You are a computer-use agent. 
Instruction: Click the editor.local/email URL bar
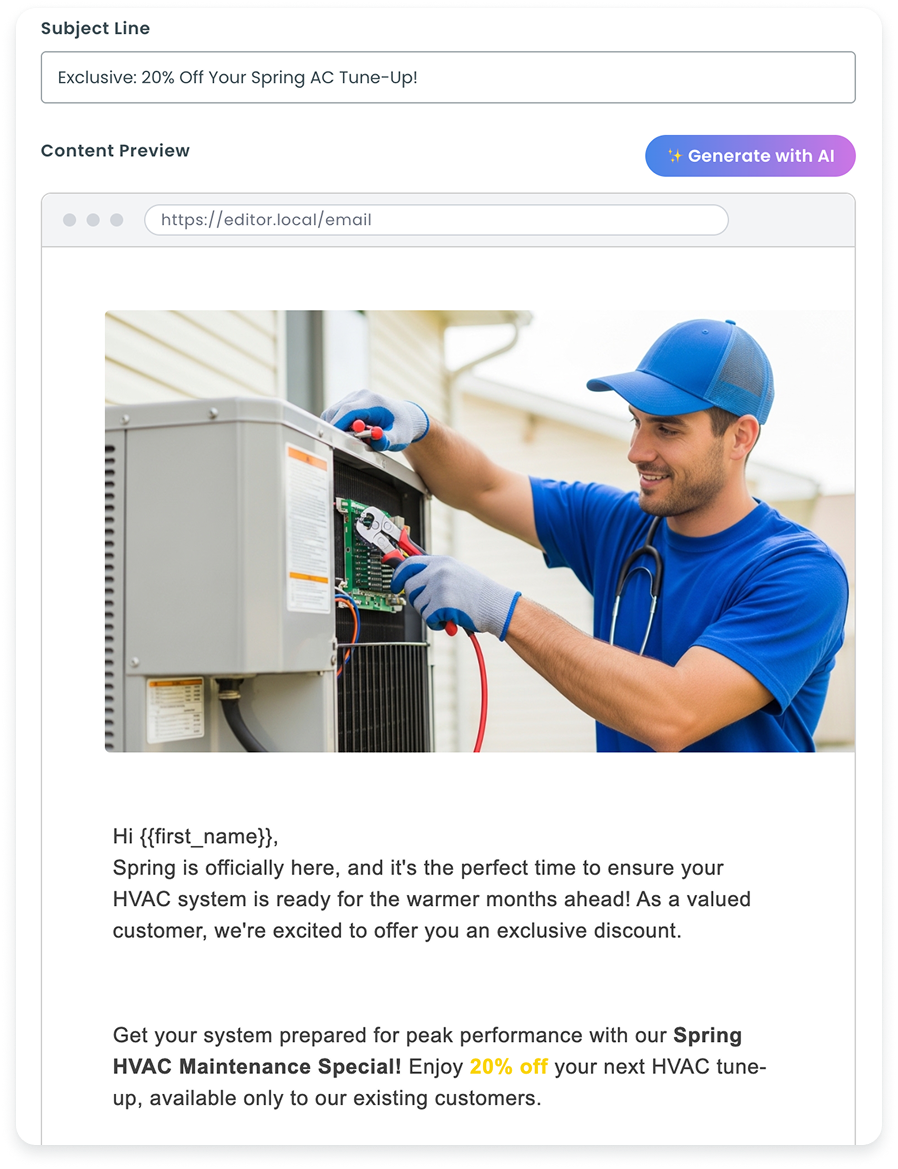click(436, 220)
